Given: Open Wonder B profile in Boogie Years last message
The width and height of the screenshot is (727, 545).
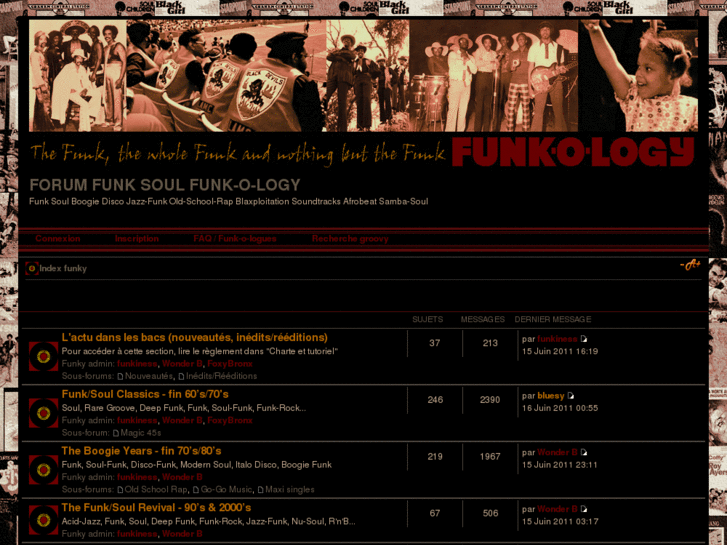Looking at the screenshot, I should click(557, 453).
